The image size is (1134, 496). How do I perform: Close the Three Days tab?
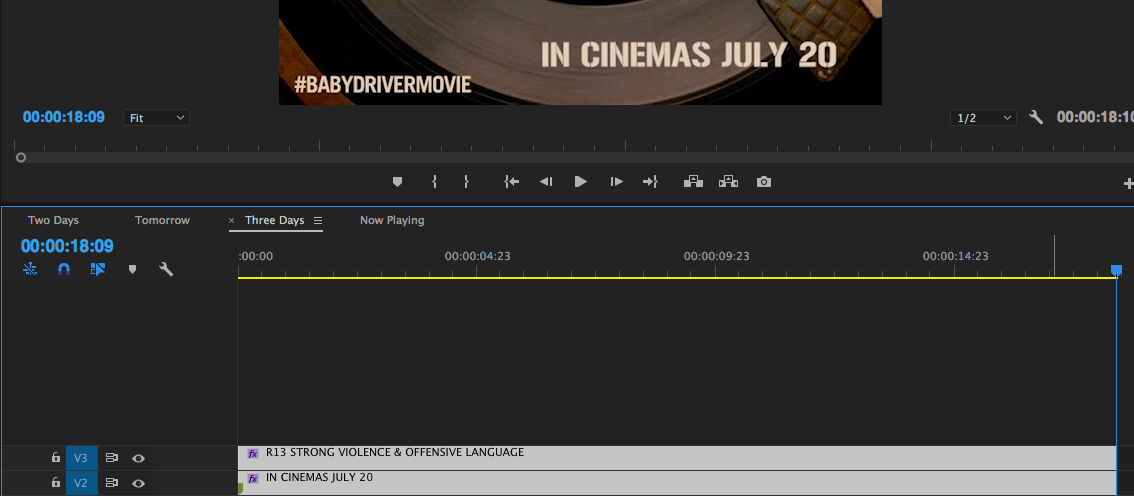click(231, 221)
